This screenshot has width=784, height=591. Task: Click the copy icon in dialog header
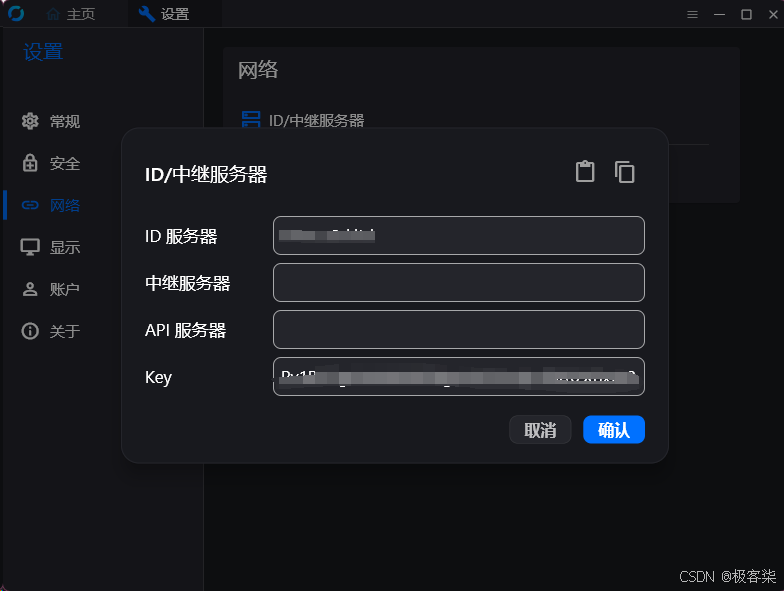point(624,172)
